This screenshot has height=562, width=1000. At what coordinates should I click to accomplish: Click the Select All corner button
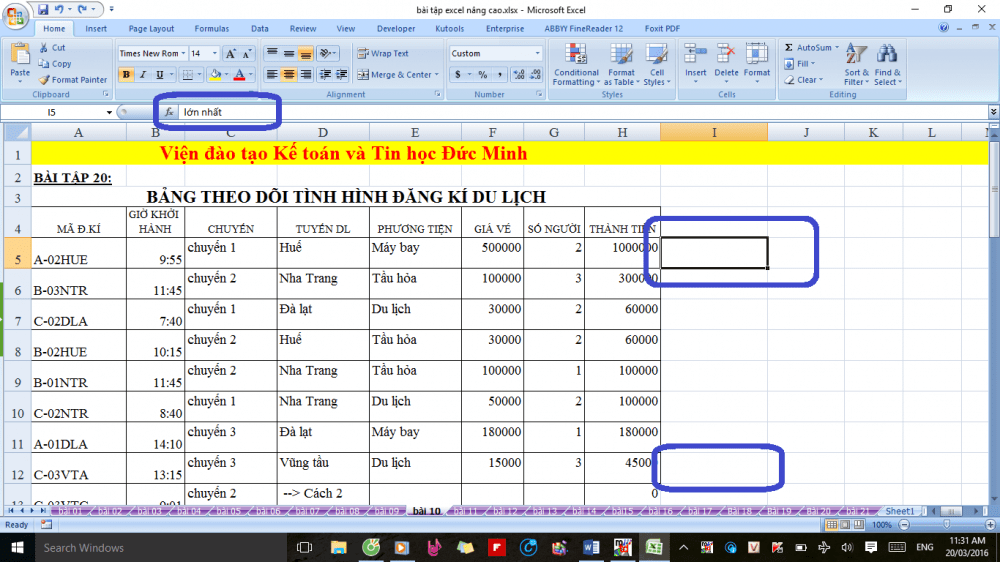click(17, 133)
